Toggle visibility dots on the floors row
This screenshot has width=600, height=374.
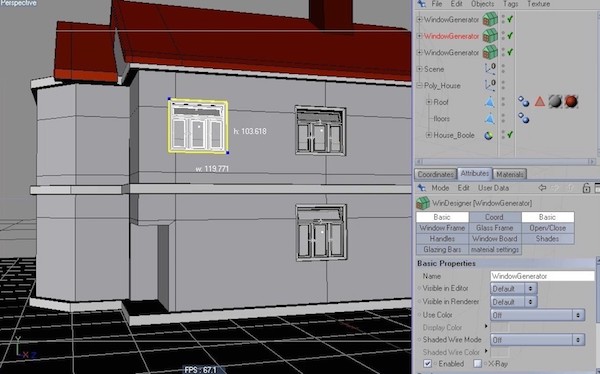pyautogui.click(x=503, y=118)
